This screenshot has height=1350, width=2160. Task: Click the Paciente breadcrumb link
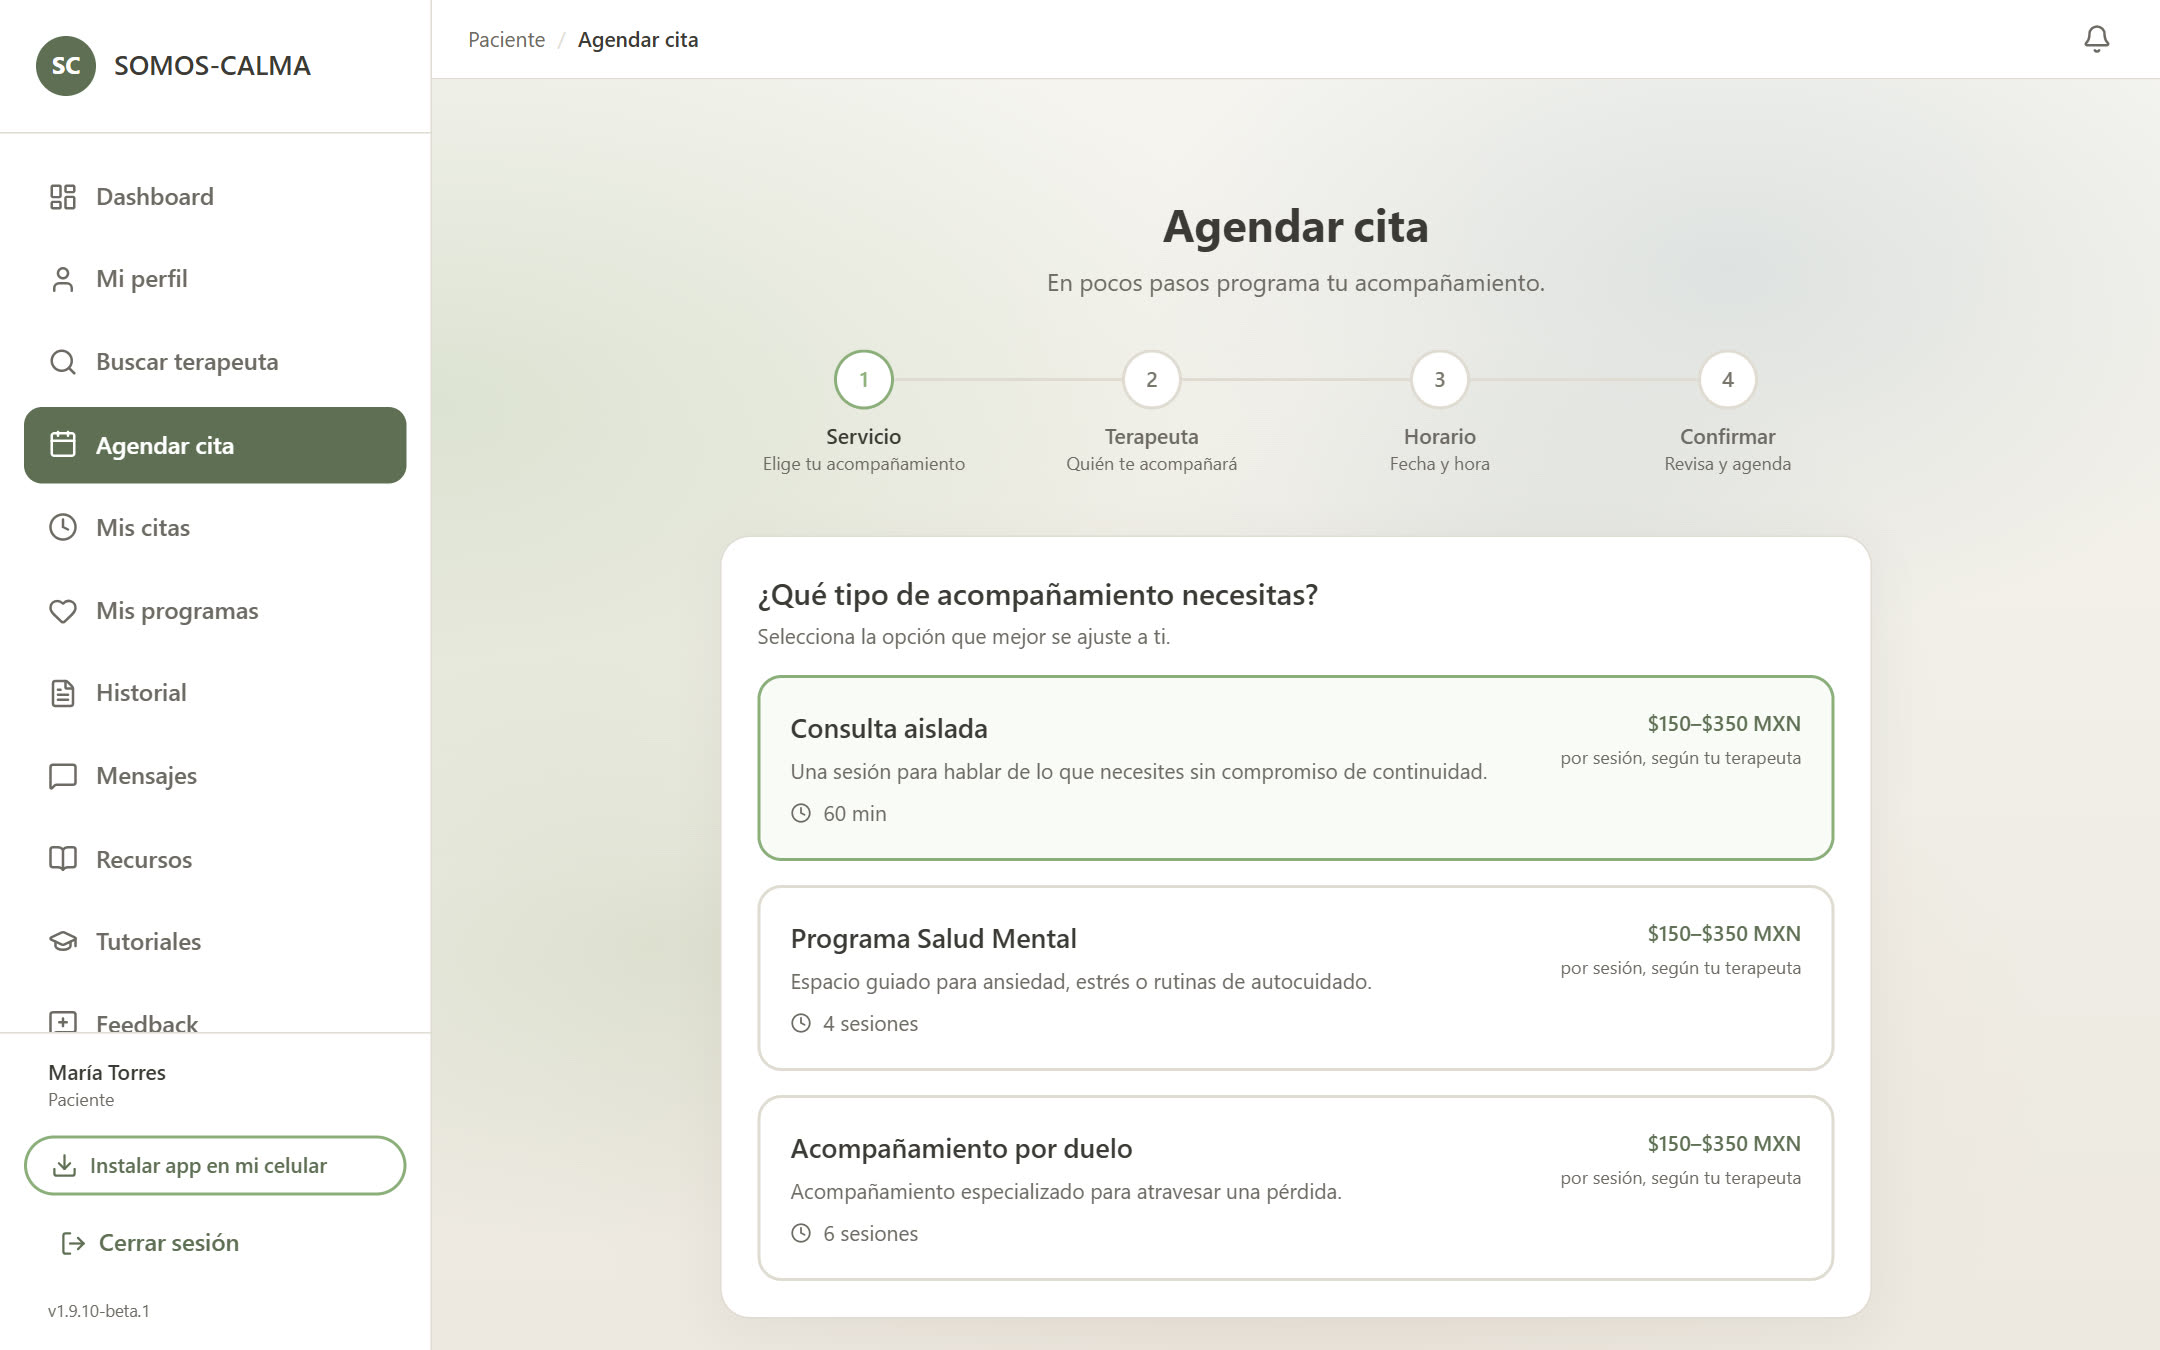click(x=507, y=40)
